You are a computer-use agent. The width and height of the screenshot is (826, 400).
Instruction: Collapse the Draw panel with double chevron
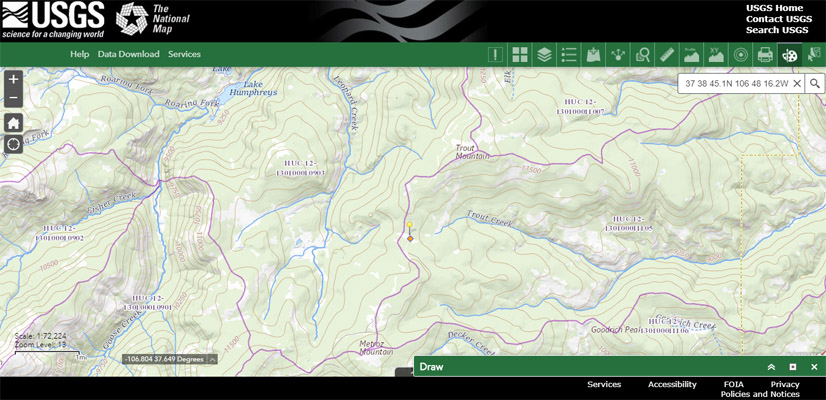pos(771,367)
